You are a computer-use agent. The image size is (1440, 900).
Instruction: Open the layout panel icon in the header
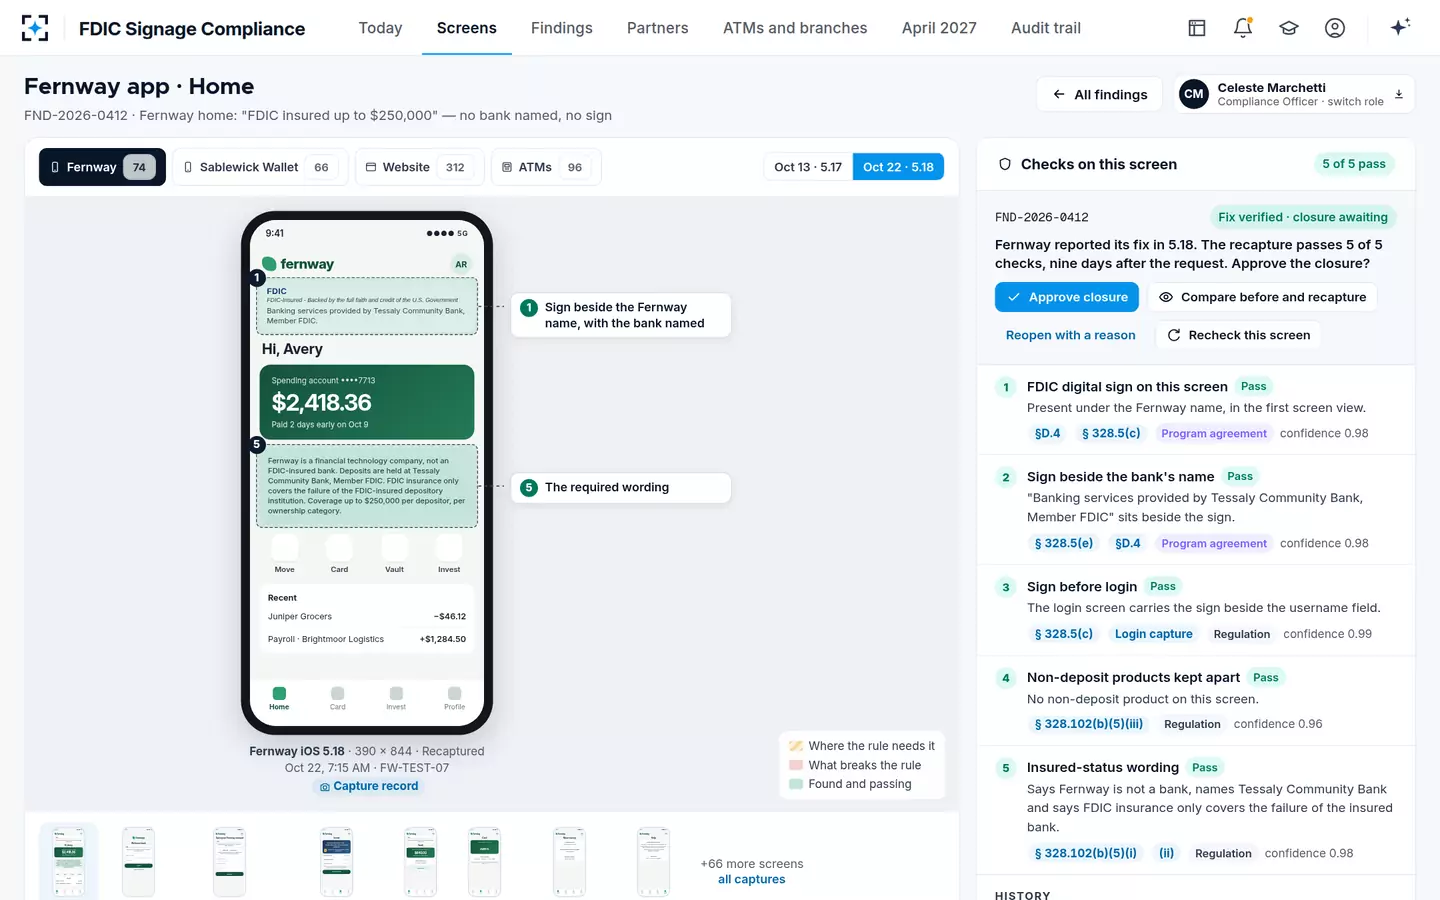(x=1197, y=28)
